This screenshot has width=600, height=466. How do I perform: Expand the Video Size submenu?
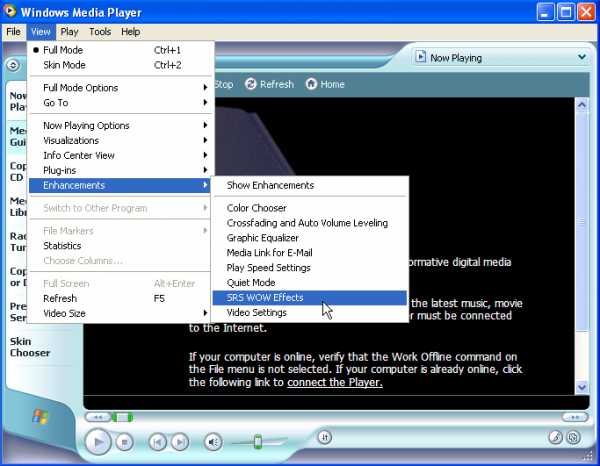tap(120, 313)
